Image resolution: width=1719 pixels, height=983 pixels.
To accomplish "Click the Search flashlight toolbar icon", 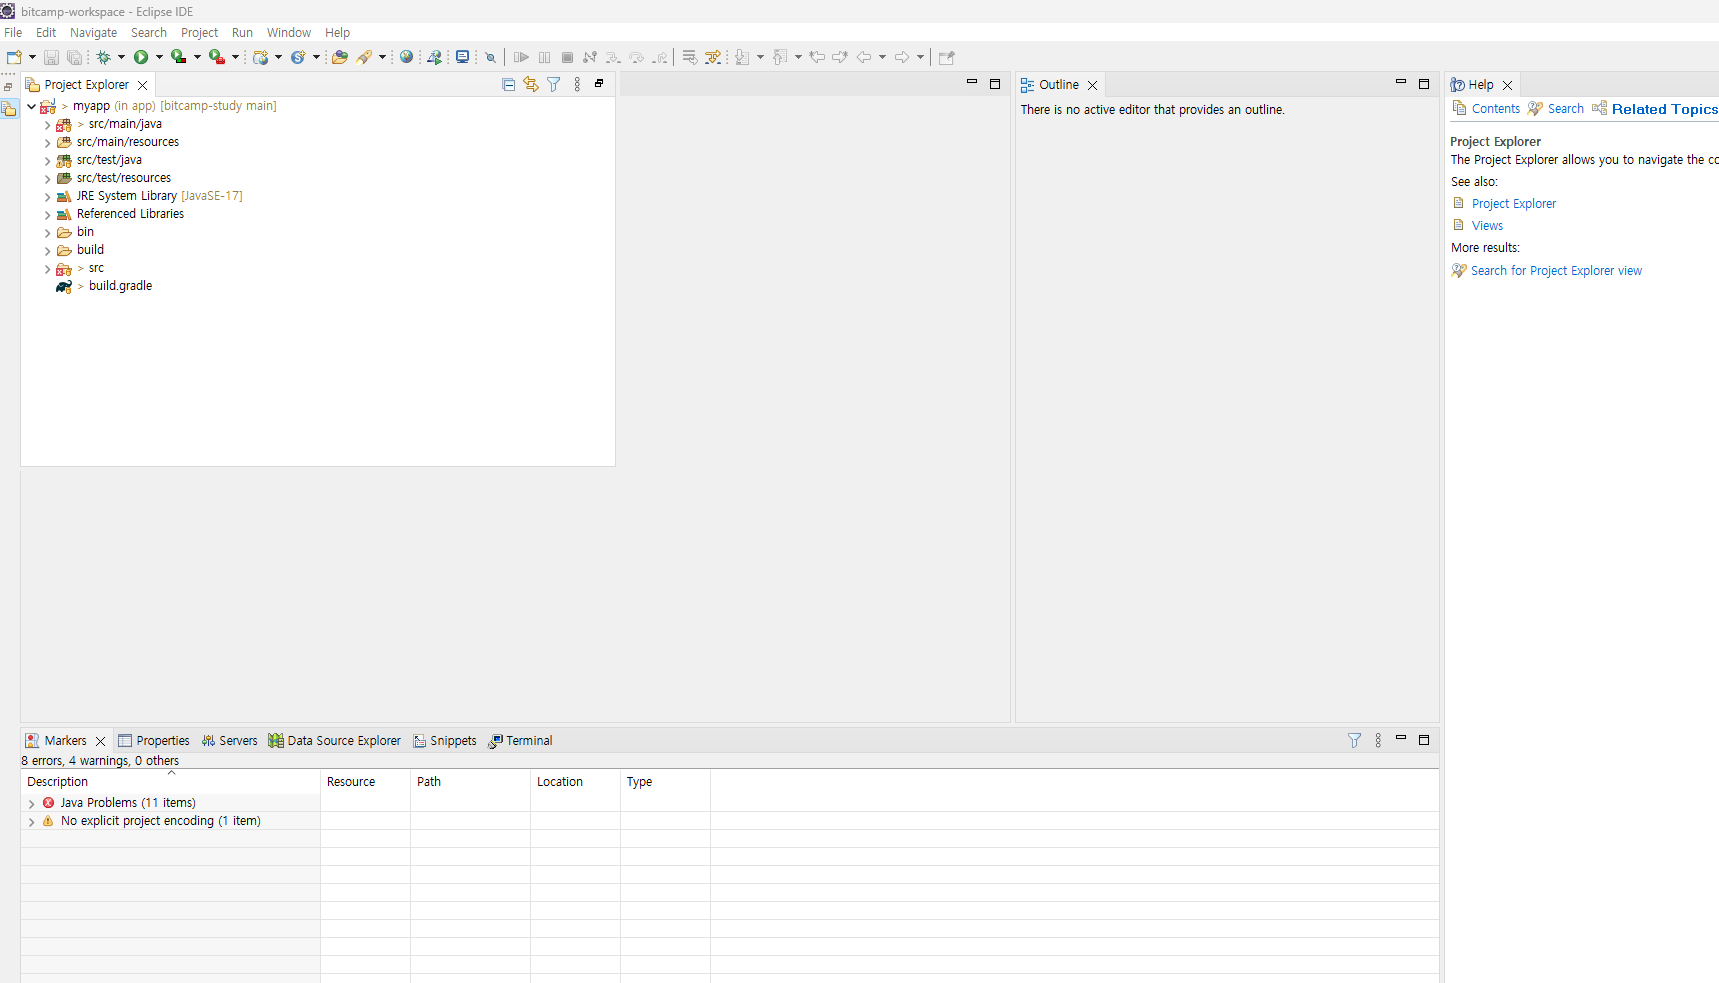I will pos(365,57).
